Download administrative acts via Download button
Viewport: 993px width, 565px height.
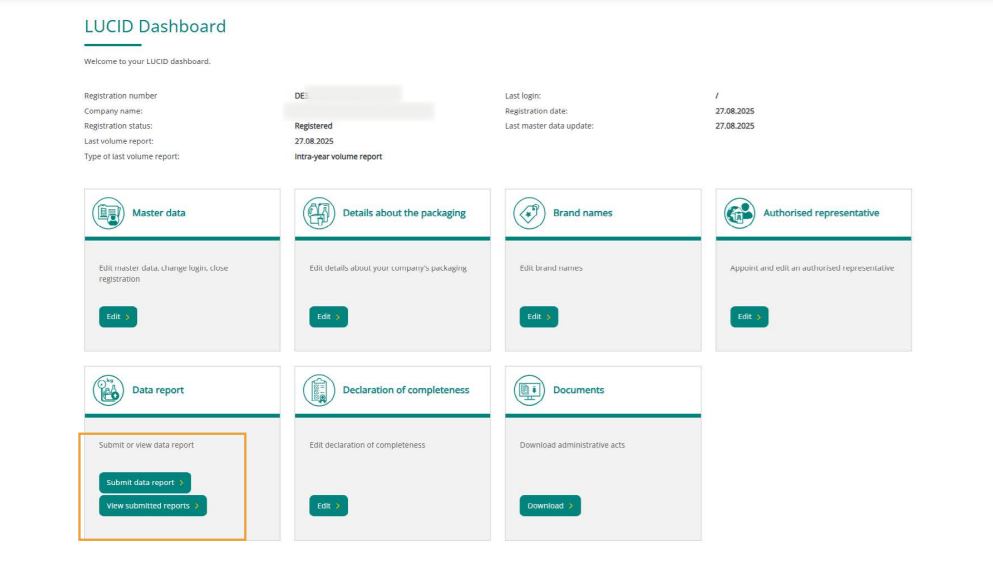coord(550,505)
